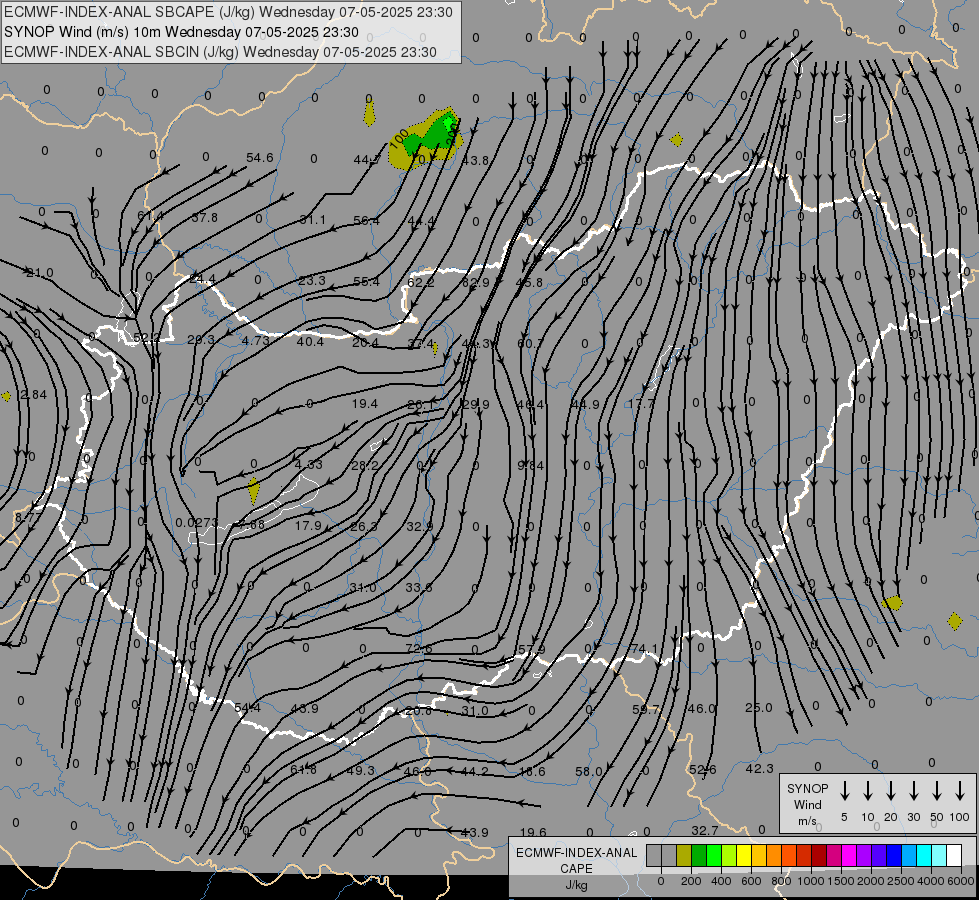
Task: Select the olive swatch in the CAPE legend
Action: (x=684, y=855)
